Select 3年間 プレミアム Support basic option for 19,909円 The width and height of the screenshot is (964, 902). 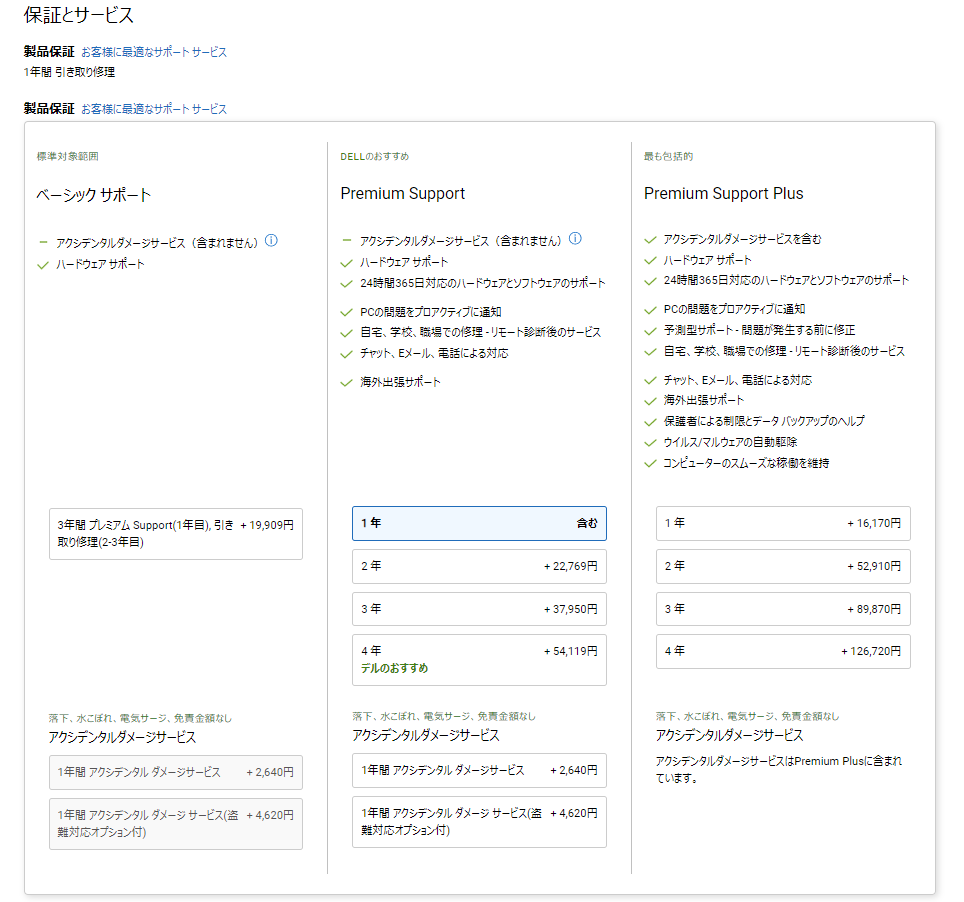tap(176, 533)
